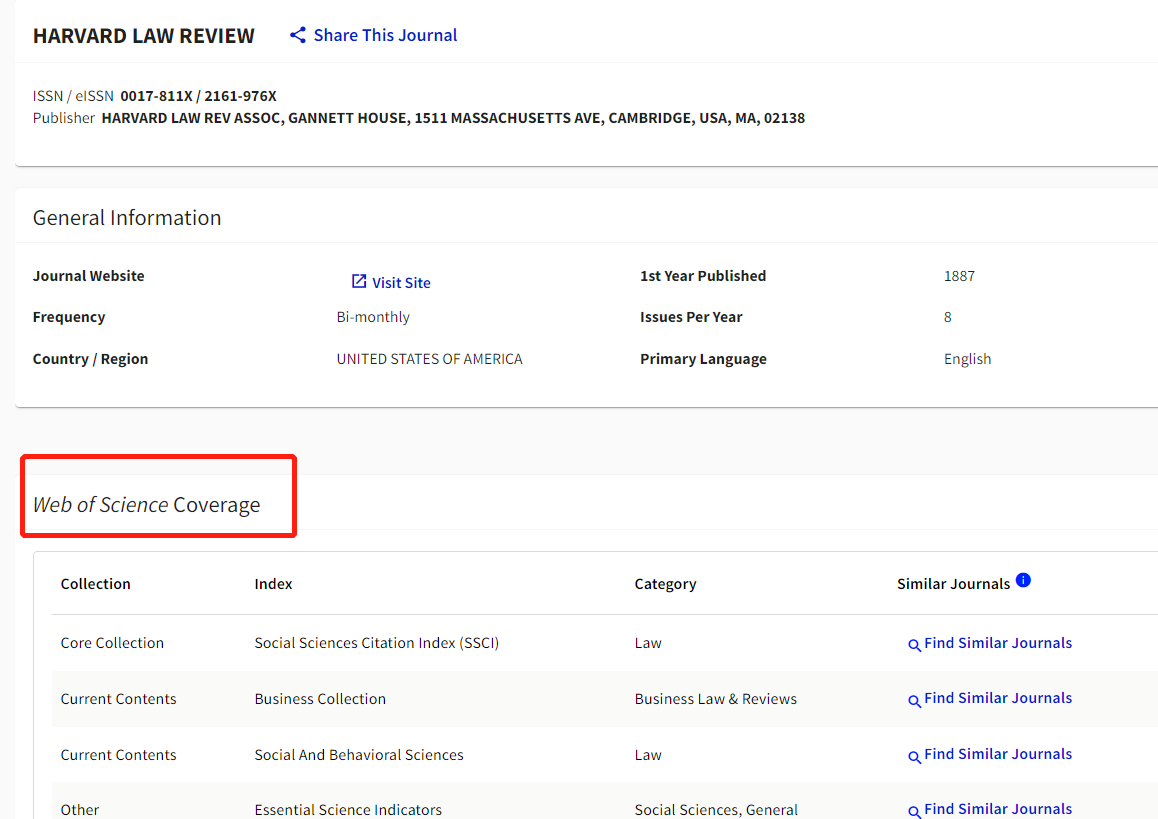1158x819 pixels.
Task: Find similar journals for Social Sciences Citation Index
Action: pyautogui.click(x=998, y=642)
